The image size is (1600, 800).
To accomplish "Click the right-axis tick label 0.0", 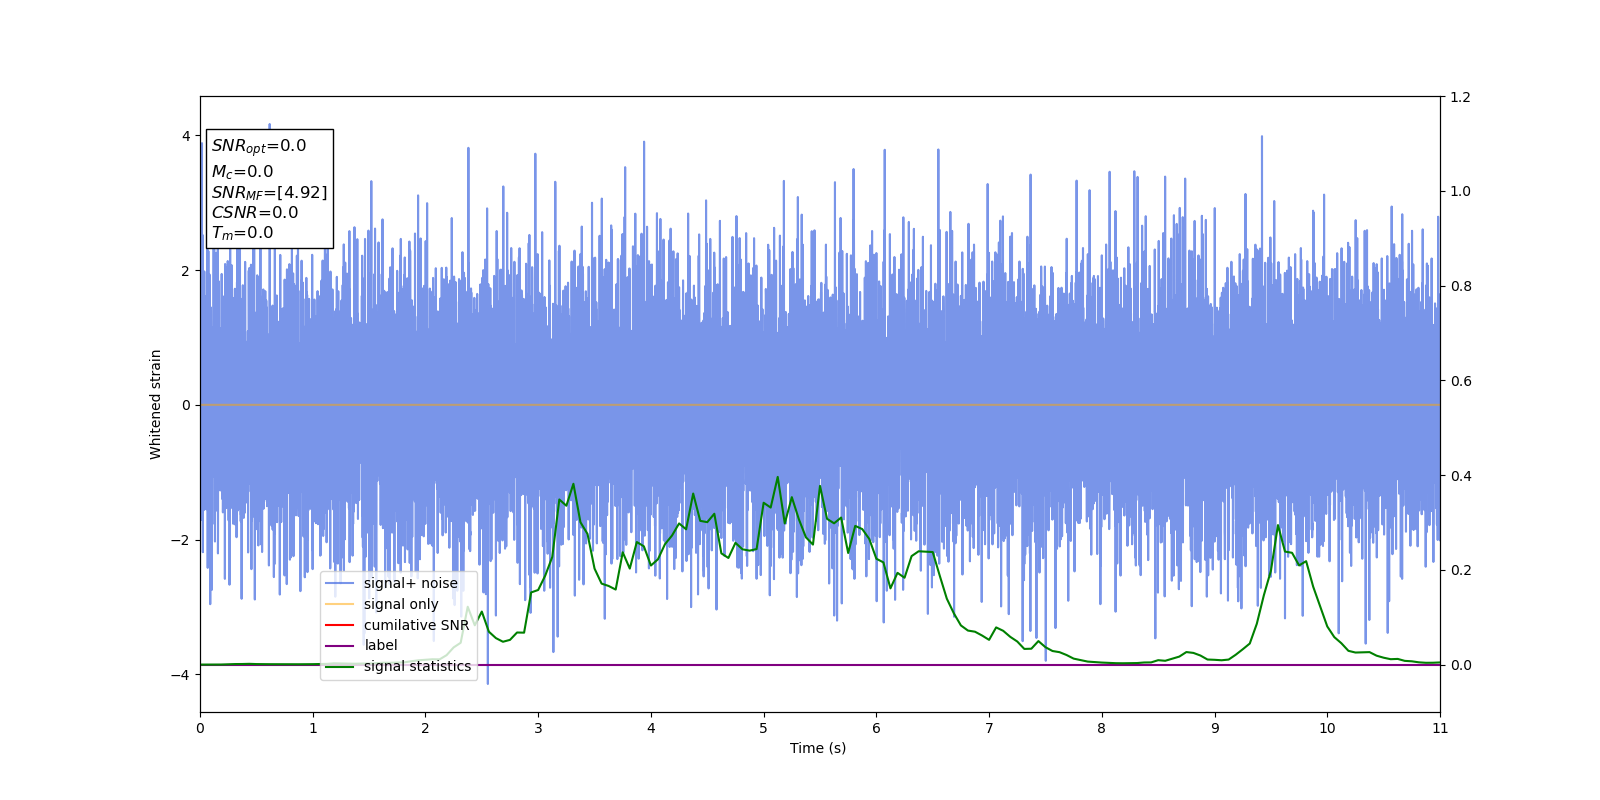I will 1460,665.
